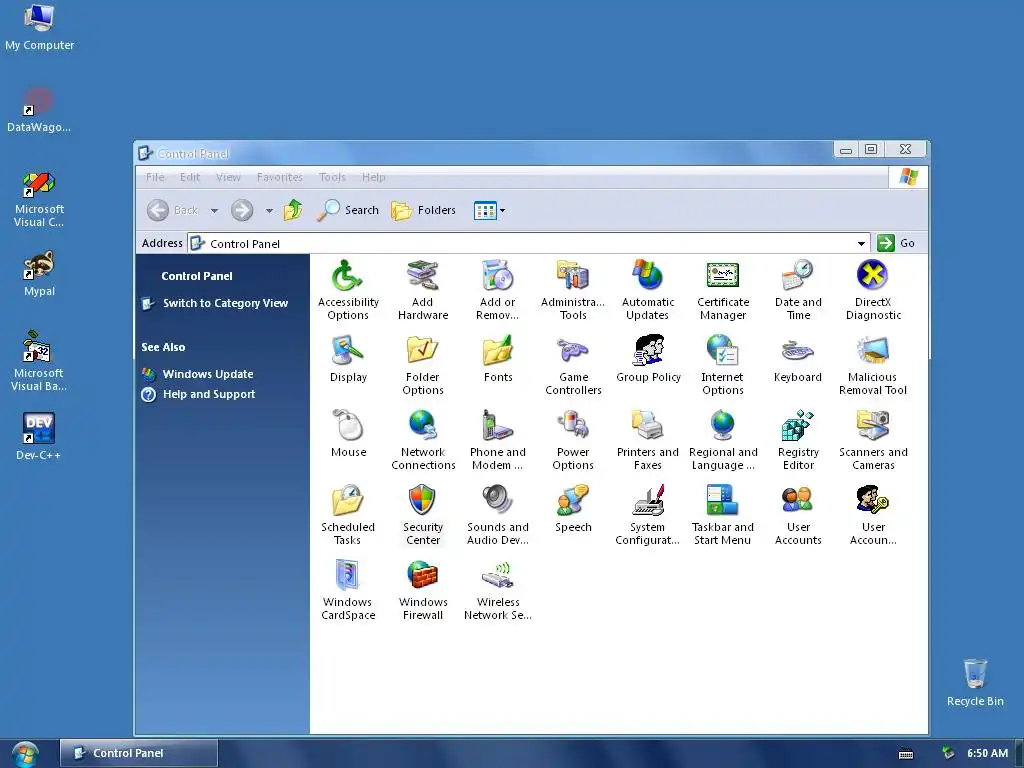
Task: Open the Speech applet
Action: (573, 509)
